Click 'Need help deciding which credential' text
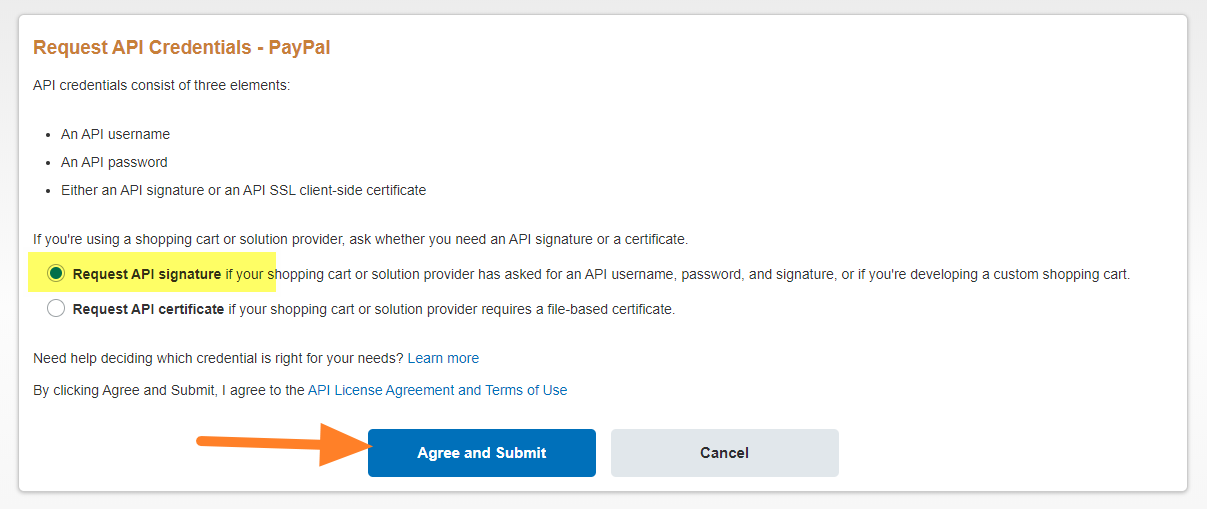Viewport: 1207px width, 509px height. pyautogui.click(x=218, y=358)
